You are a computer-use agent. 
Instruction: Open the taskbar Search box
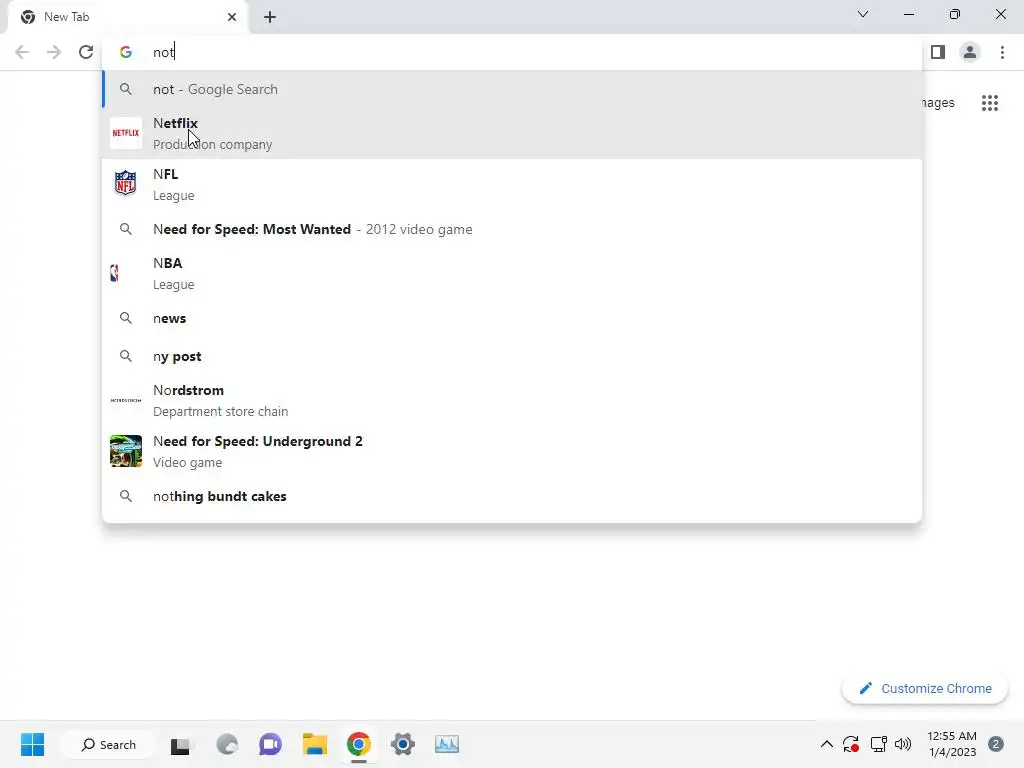[108, 744]
